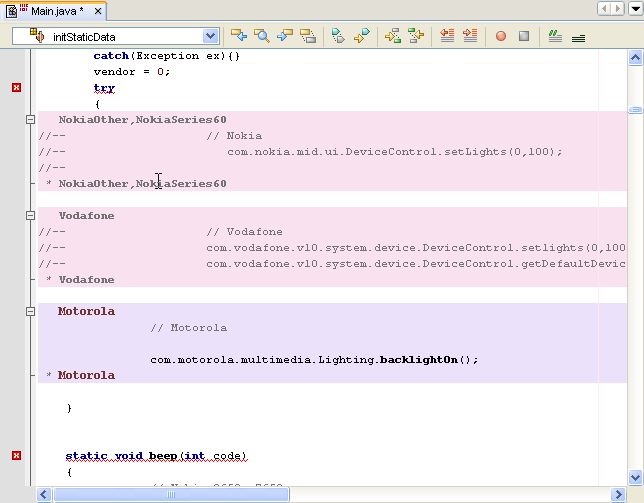The image size is (644, 503).
Task: Click the Main.java file icon in the tab
Action: pyautogui.click(x=12, y=11)
